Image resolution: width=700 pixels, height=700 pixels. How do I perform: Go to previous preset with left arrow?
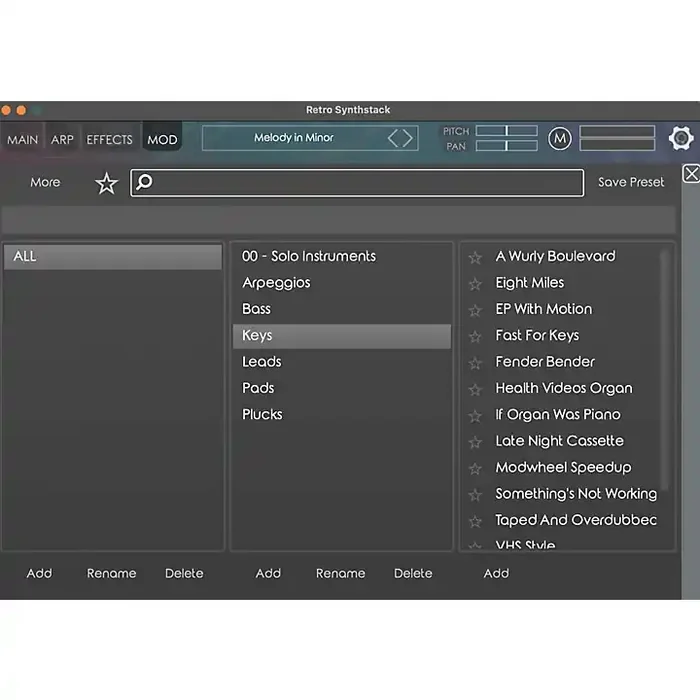pos(393,138)
